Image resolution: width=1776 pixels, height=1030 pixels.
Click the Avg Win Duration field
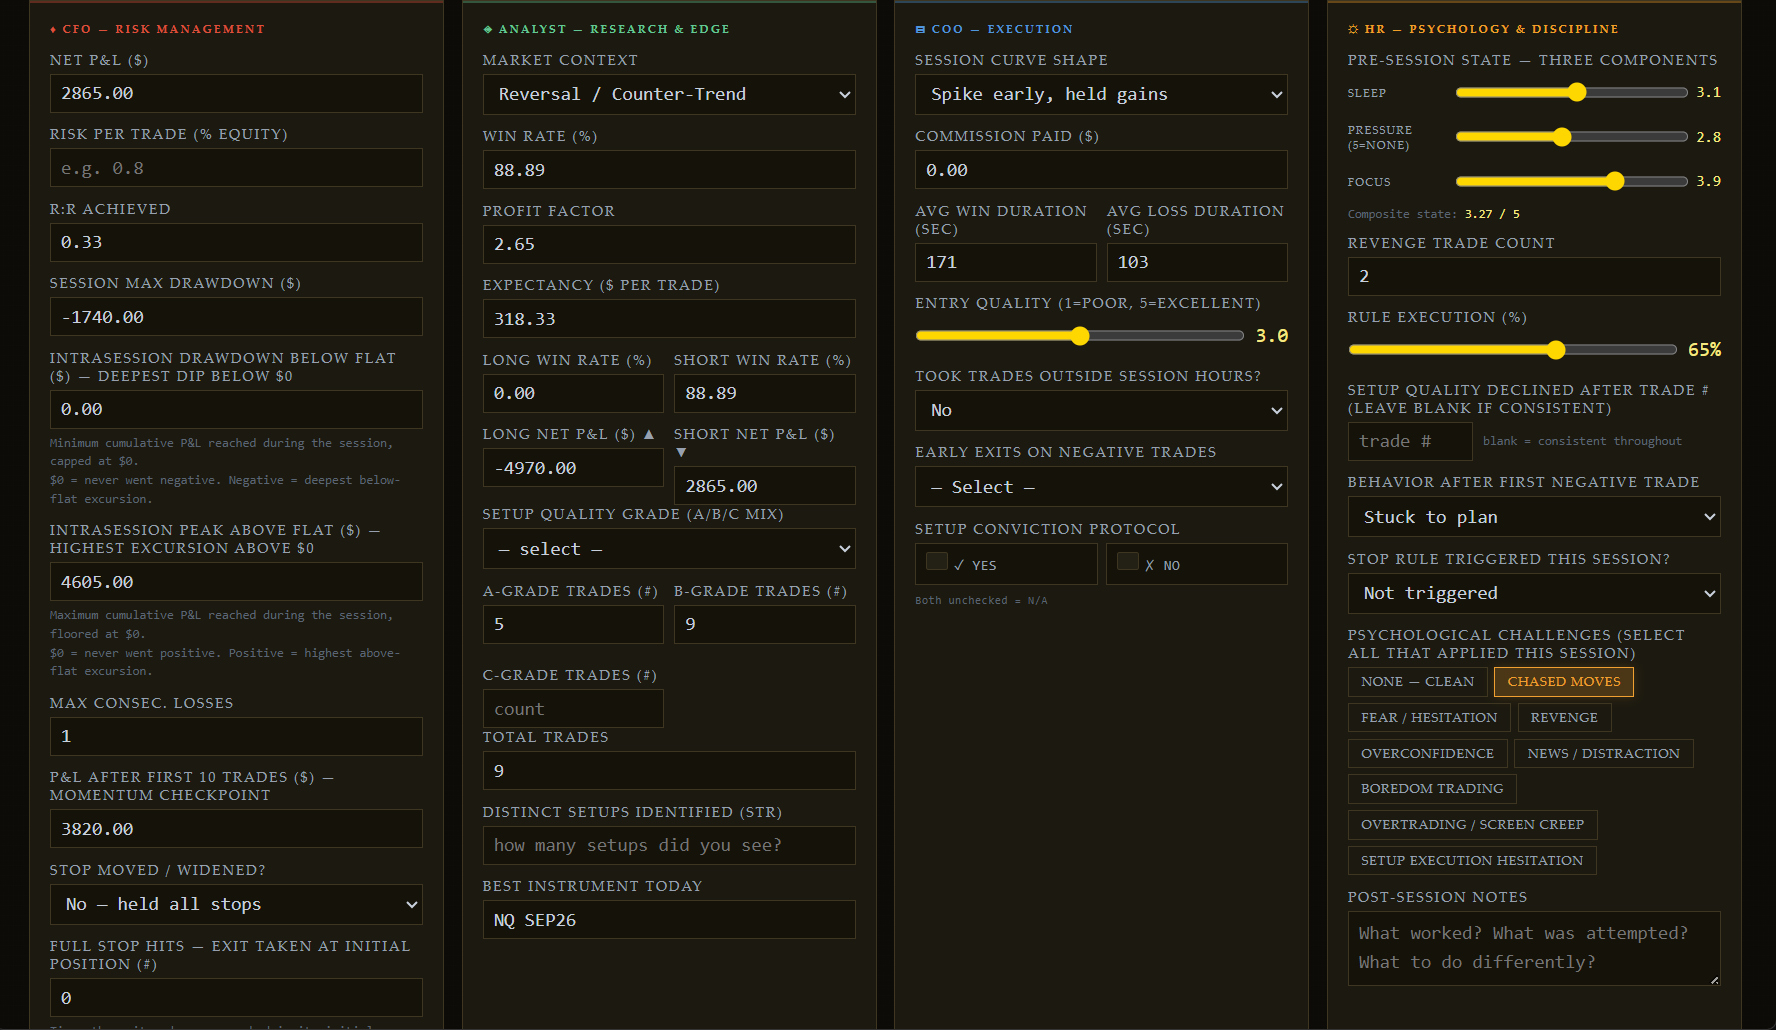pos(1005,262)
